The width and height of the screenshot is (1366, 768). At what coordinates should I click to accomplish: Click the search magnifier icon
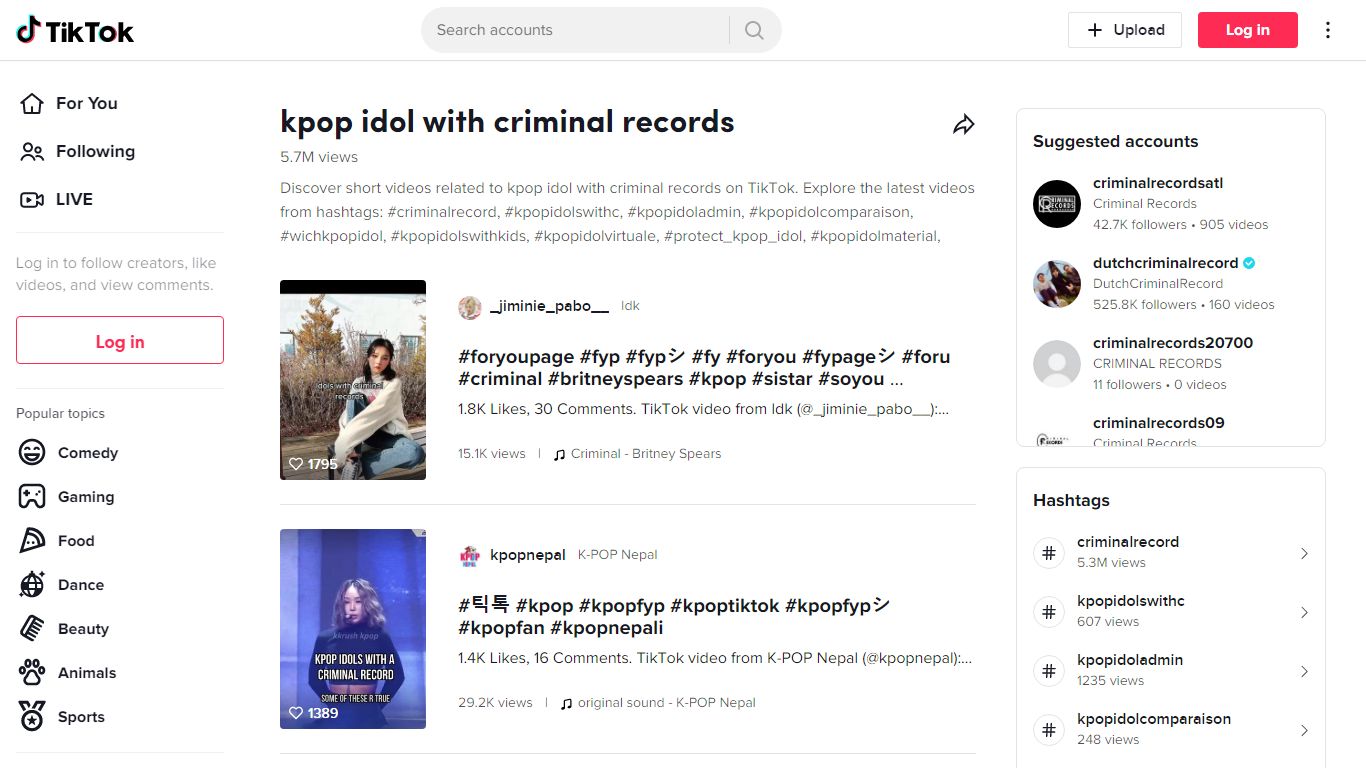tap(754, 30)
